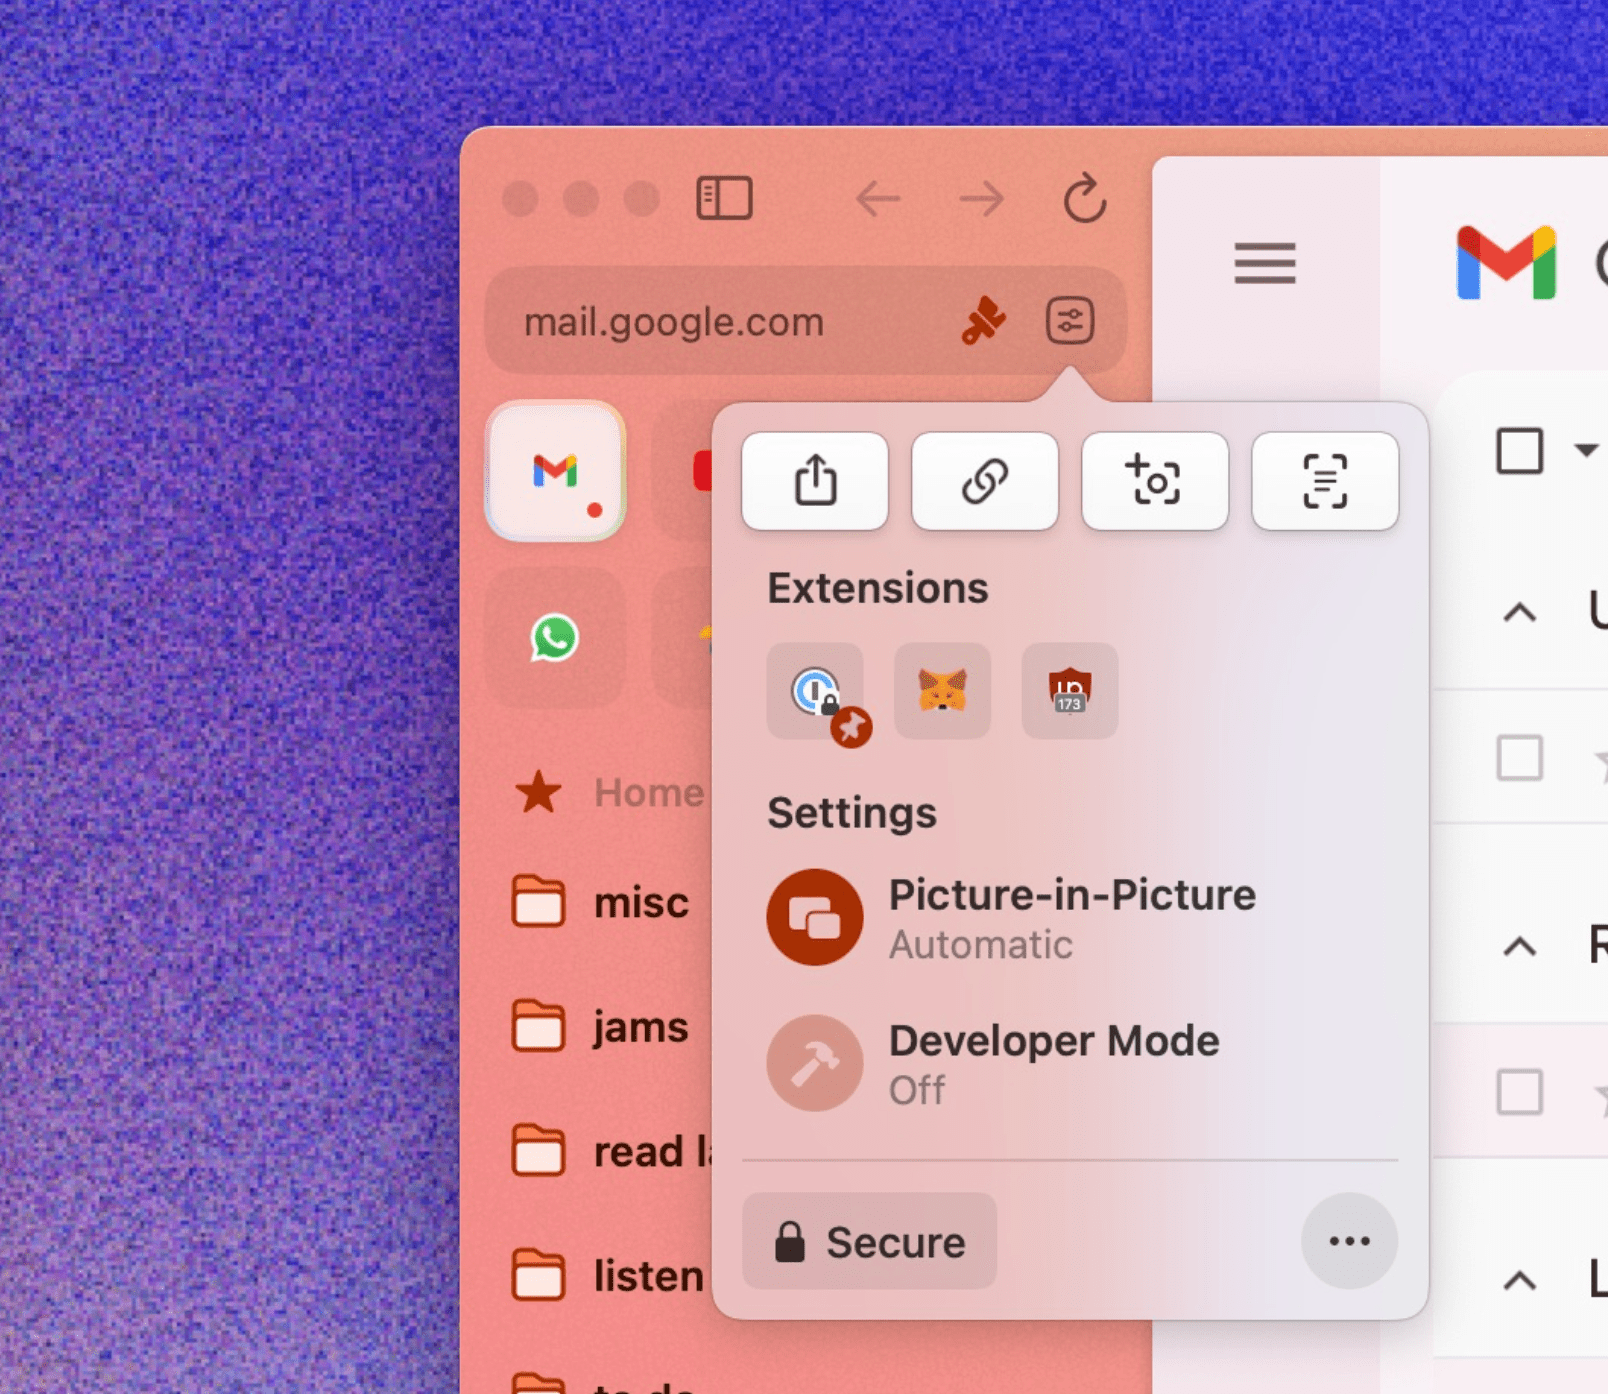Screen dimensions: 1608x1394
Task: Collapse the Gmail section starting with R
Action: pos(1520,946)
